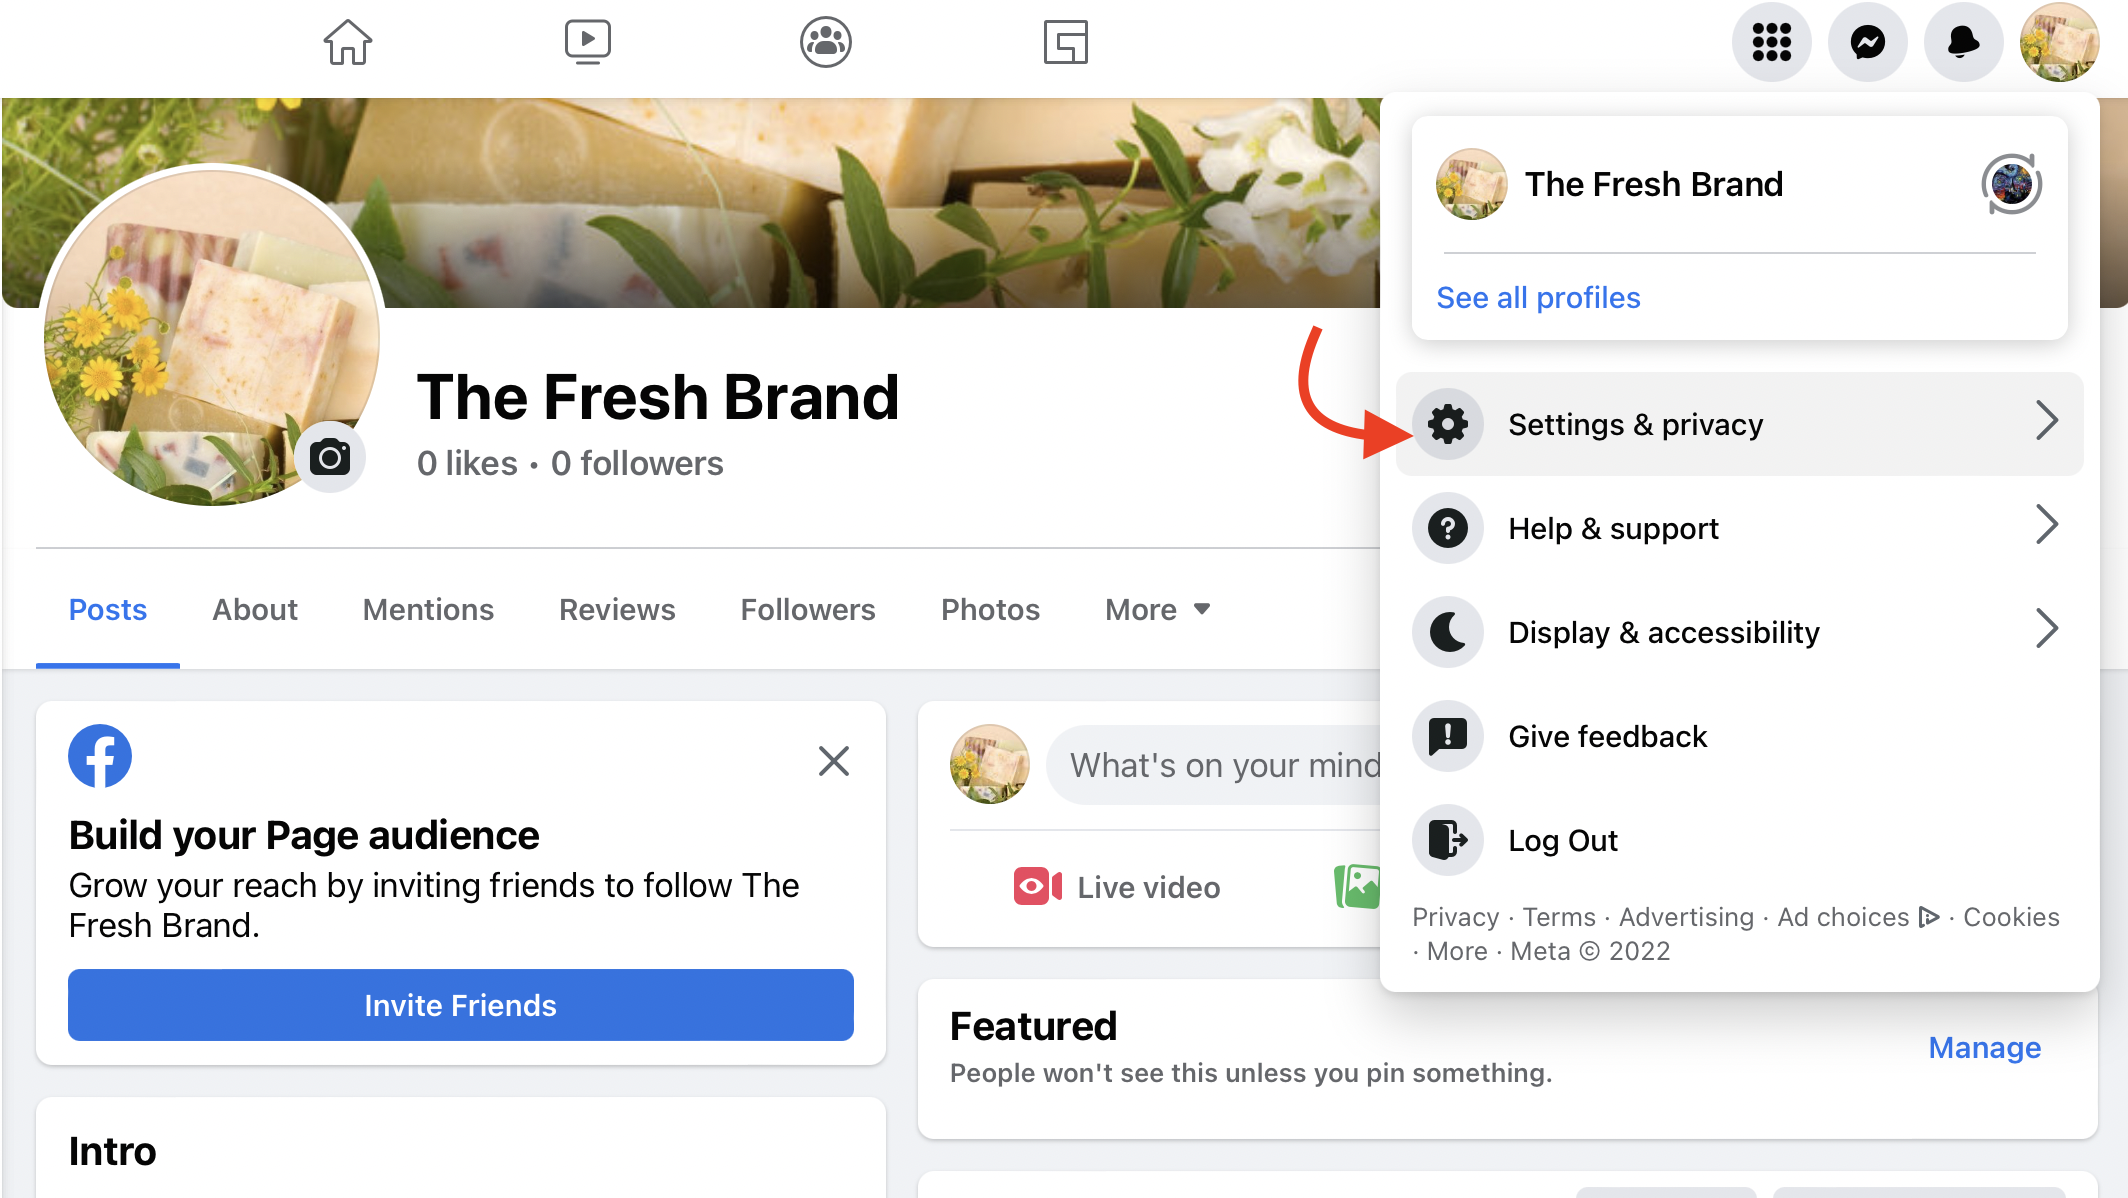Switch to the Reviews tab
The width and height of the screenshot is (2128, 1198).
pos(617,609)
